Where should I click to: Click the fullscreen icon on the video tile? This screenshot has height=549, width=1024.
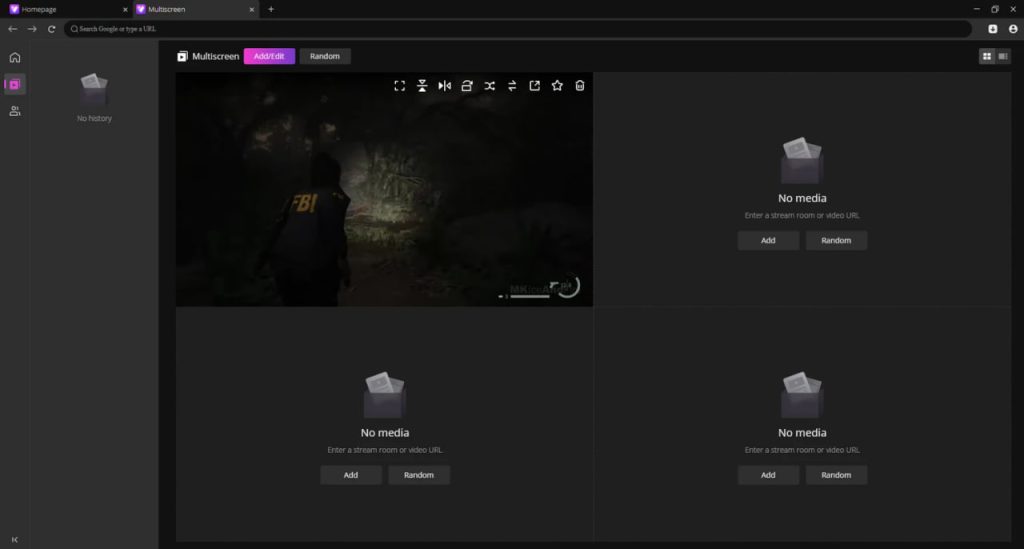point(400,86)
